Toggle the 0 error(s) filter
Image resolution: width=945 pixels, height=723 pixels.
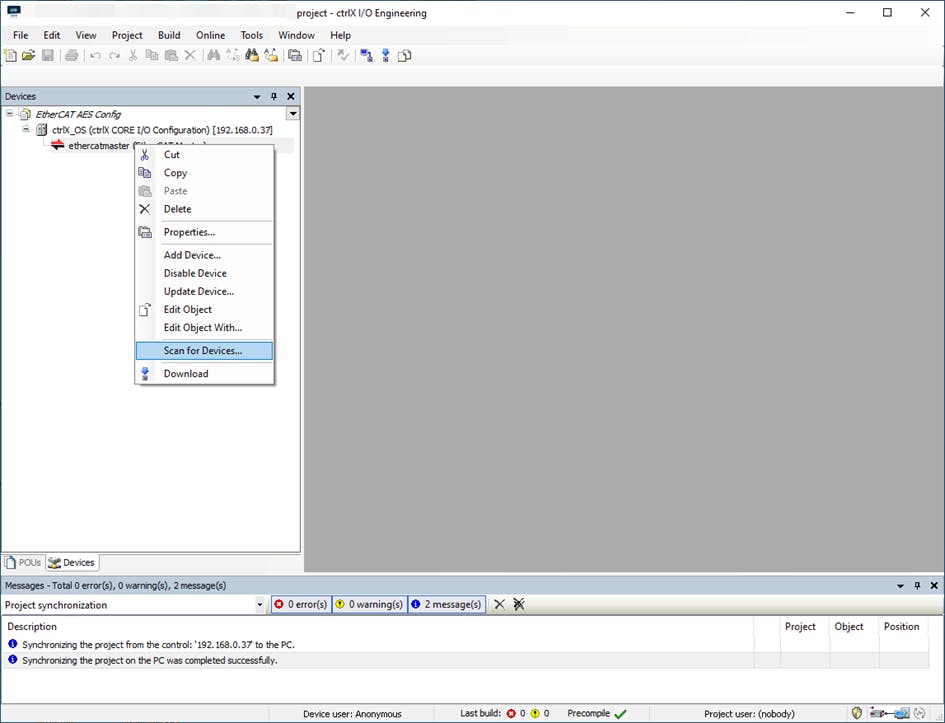301,604
